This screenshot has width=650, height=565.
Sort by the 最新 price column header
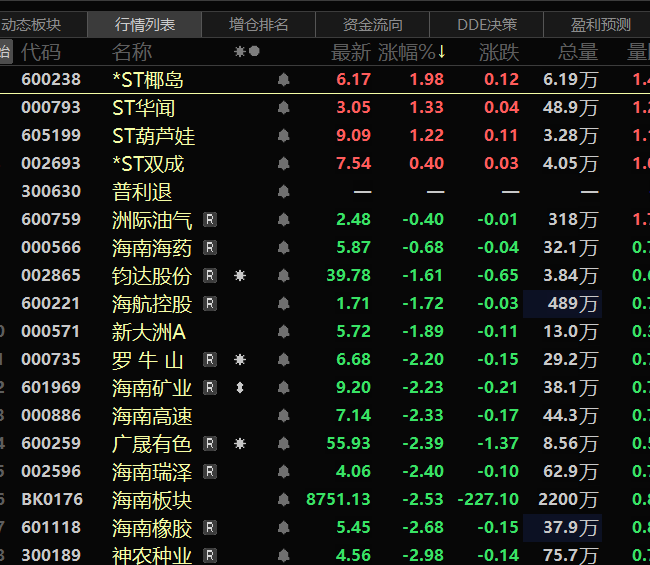pyautogui.click(x=351, y=52)
